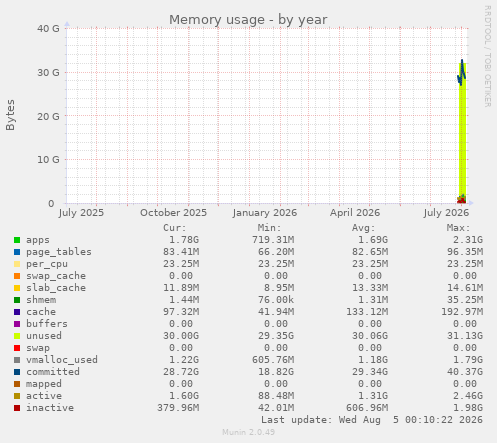Click the 'Cur:' column header
Screen dimensions: 497x443
174,228
